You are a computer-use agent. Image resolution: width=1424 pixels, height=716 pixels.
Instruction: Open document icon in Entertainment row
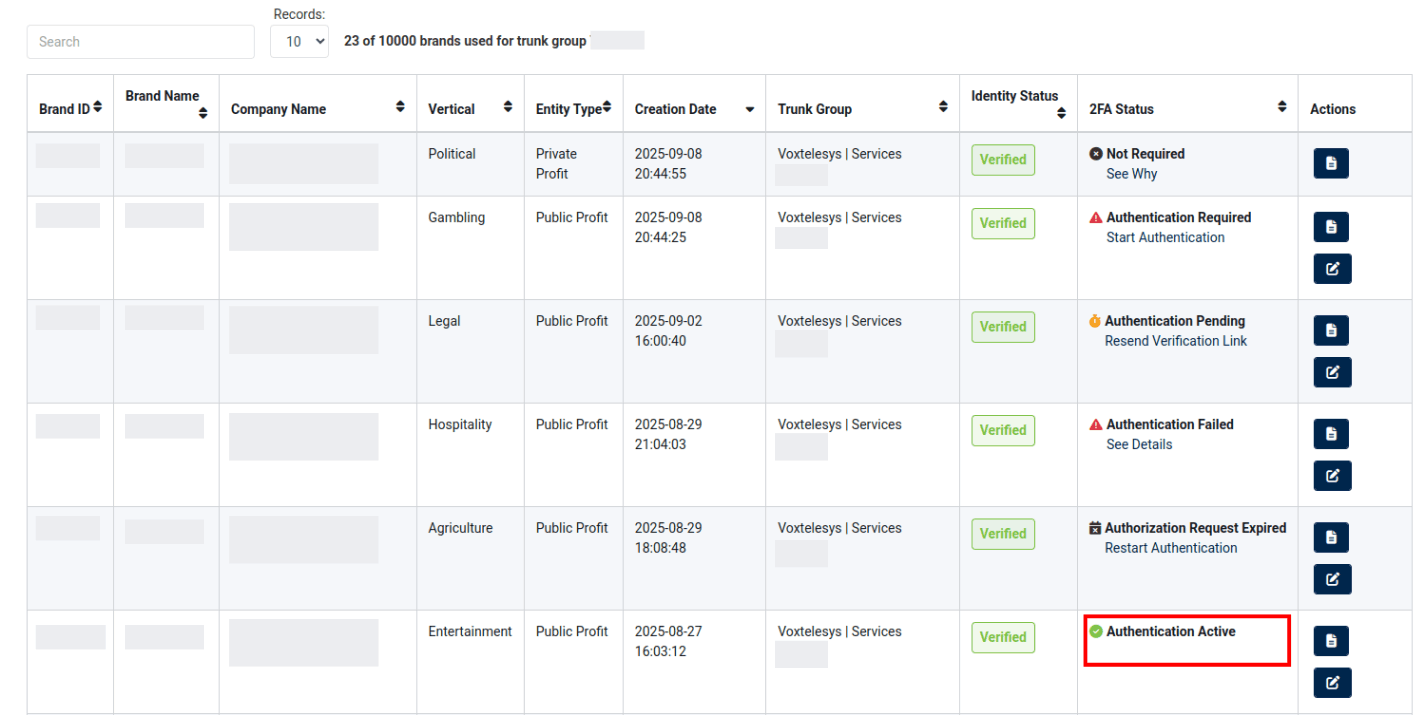[1330, 641]
